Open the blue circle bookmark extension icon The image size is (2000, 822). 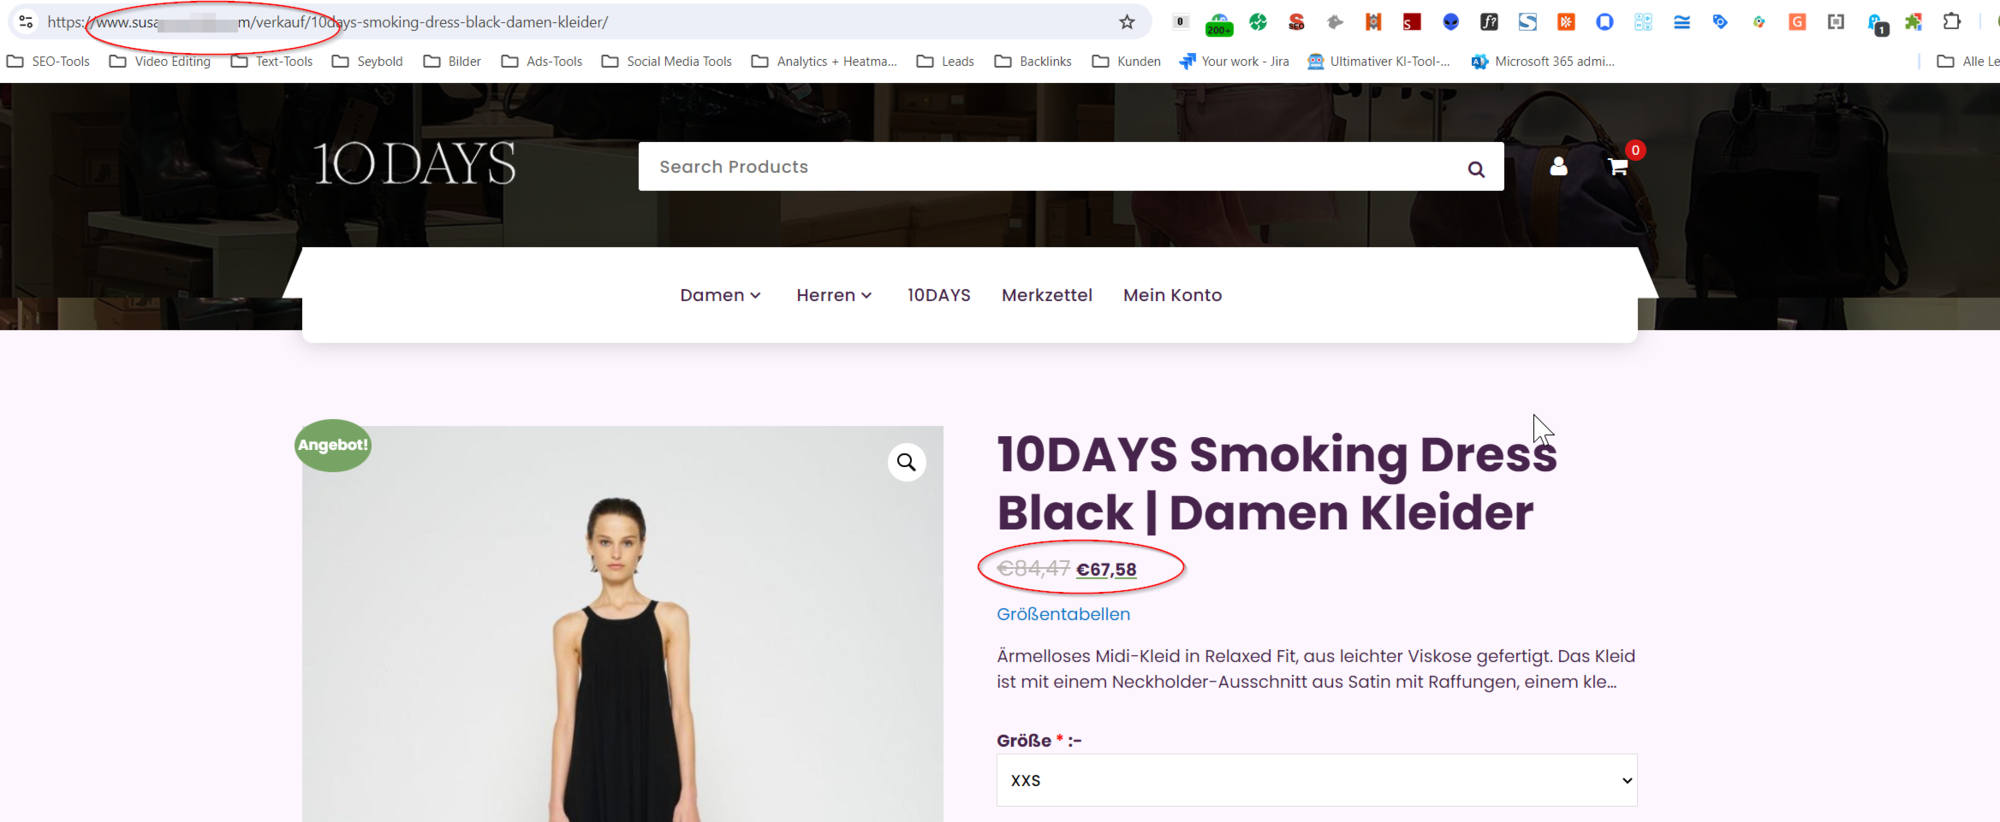pos(1605,22)
